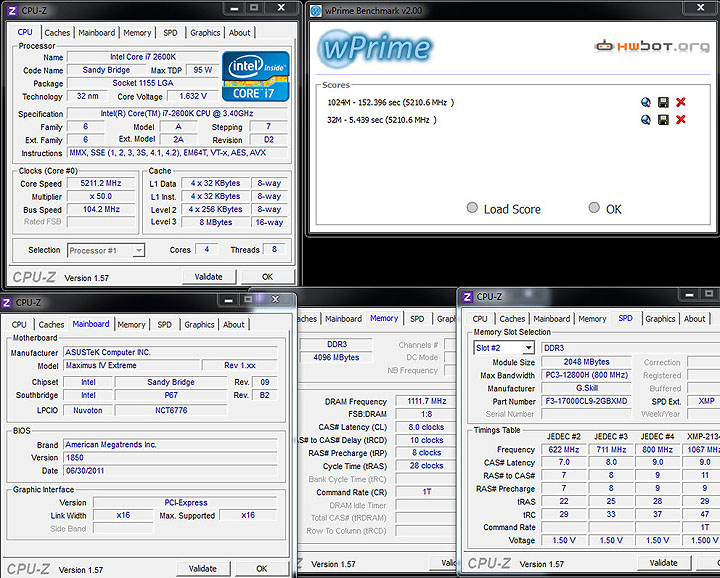The width and height of the screenshot is (720, 578).
Task: Click the 1024M - 152.396 sec score entry
Action: pos(391,102)
